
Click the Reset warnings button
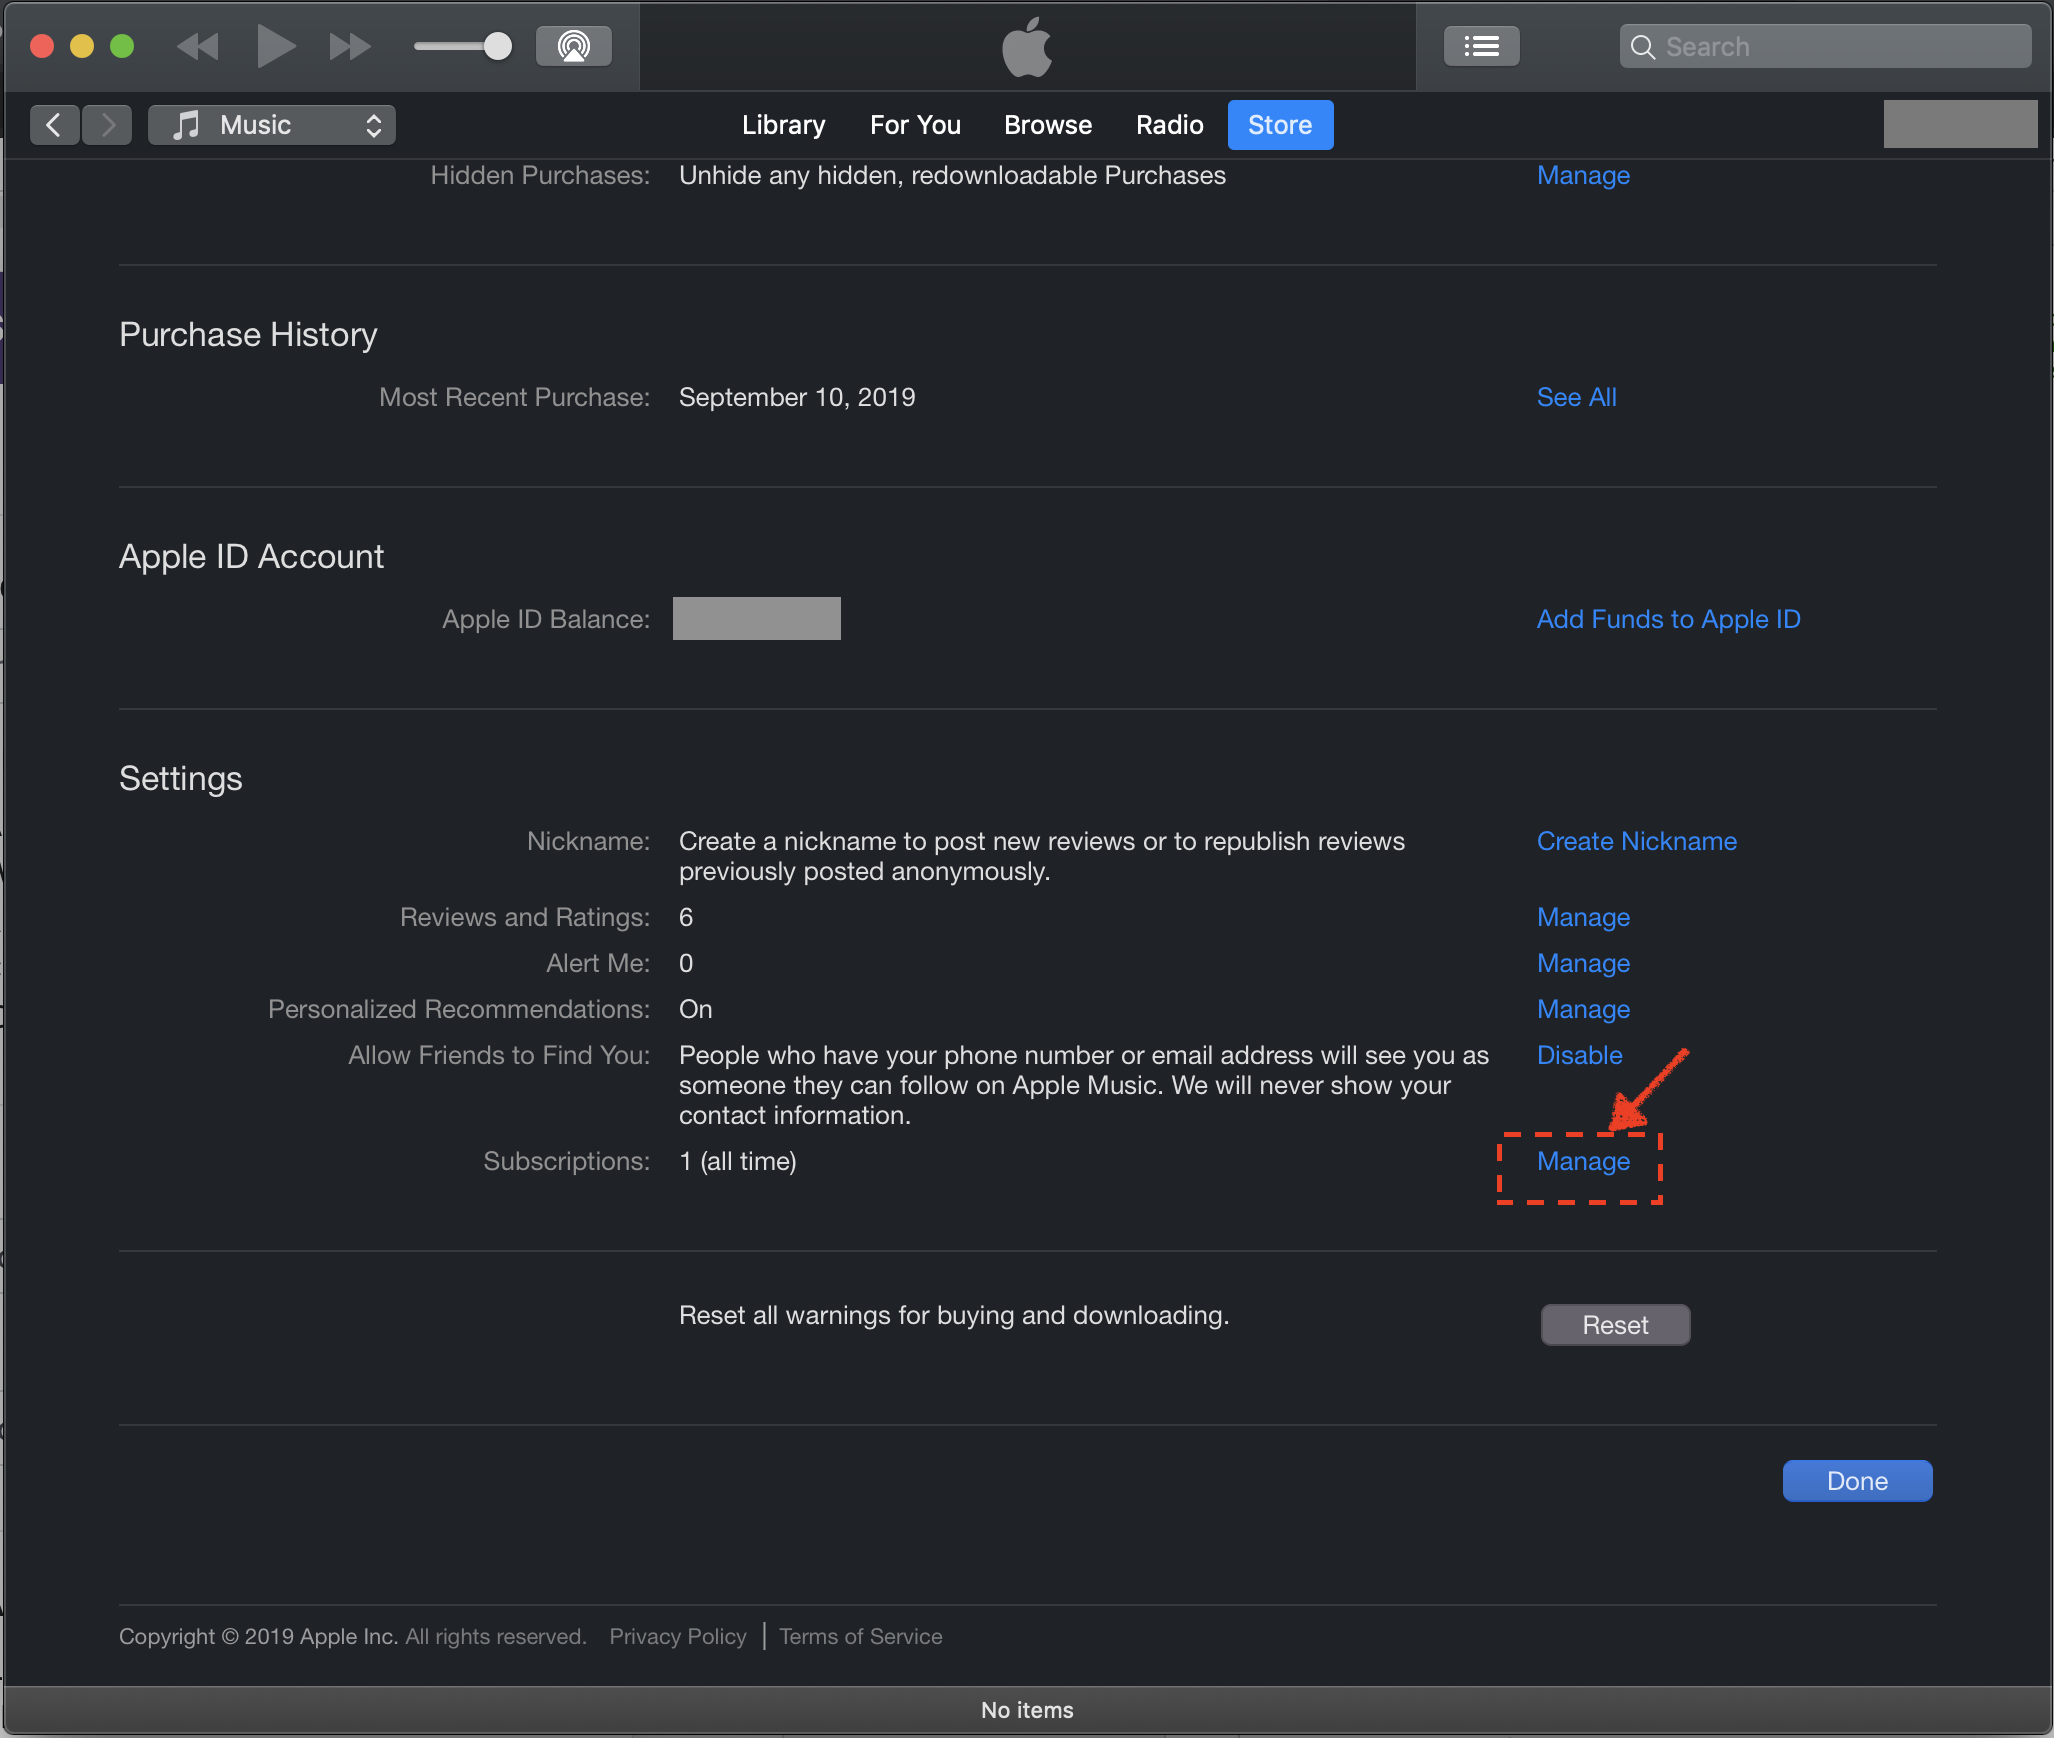[x=1614, y=1325]
